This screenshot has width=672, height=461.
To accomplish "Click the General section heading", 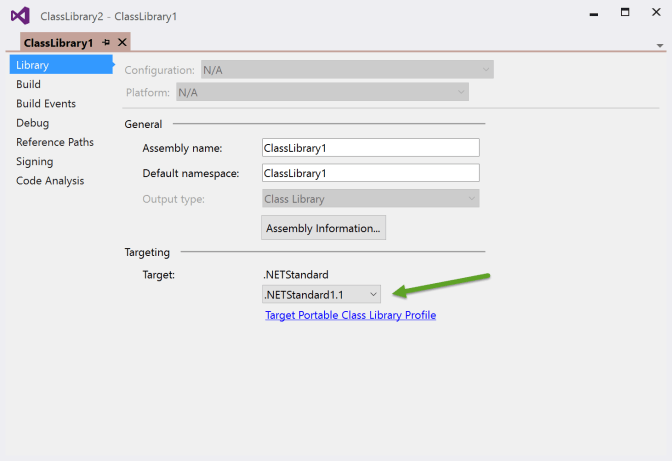I will (143, 124).
